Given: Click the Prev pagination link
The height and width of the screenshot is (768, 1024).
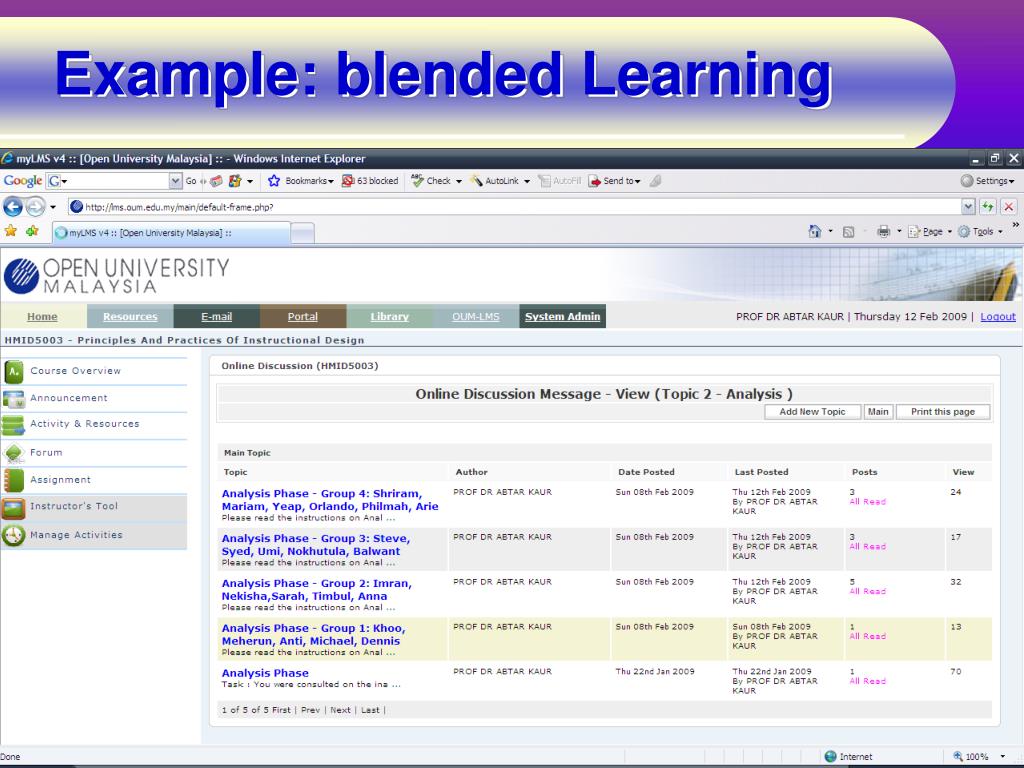Looking at the screenshot, I should (x=310, y=710).
